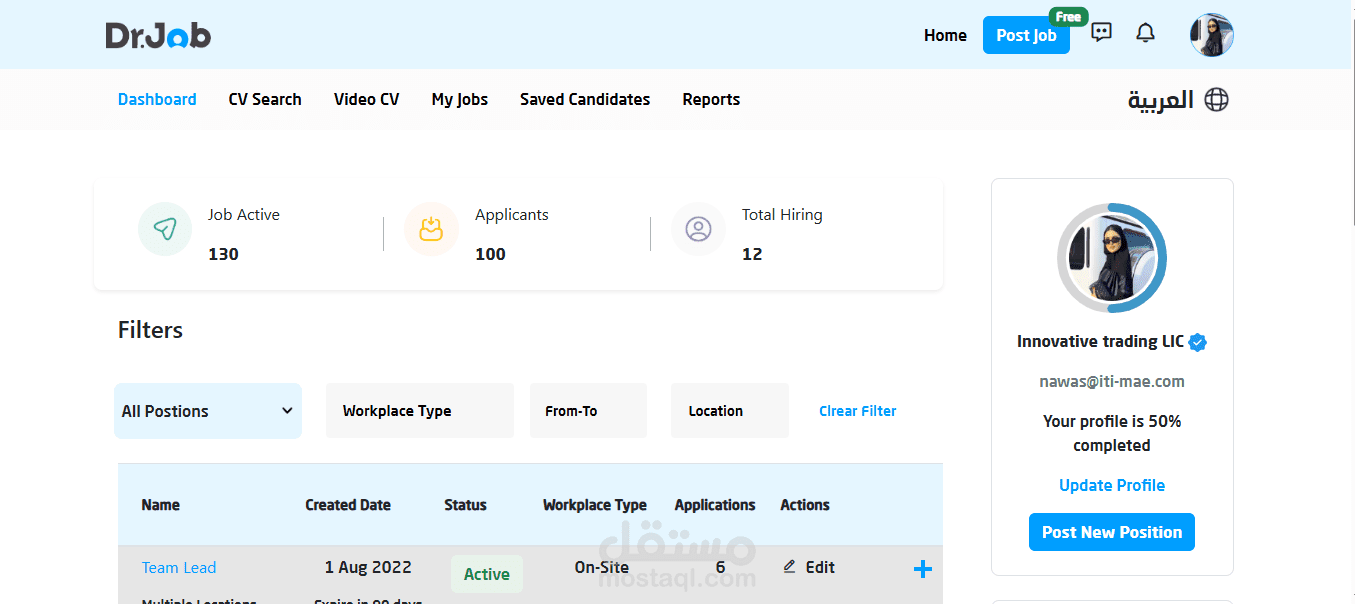Image resolution: width=1355 pixels, height=604 pixels.
Task: Click the Total Hiring person icon
Action: pos(698,229)
